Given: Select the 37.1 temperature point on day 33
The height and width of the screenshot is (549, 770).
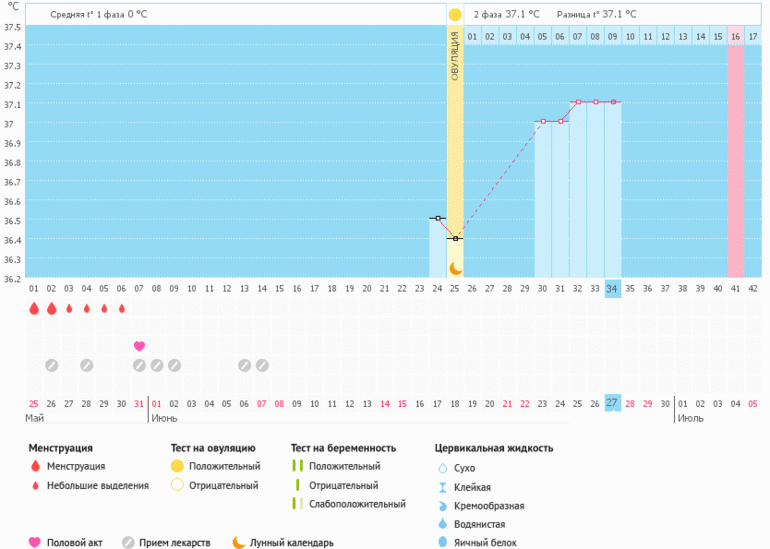Looking at the screenshot, I should [x=596, y=102].
